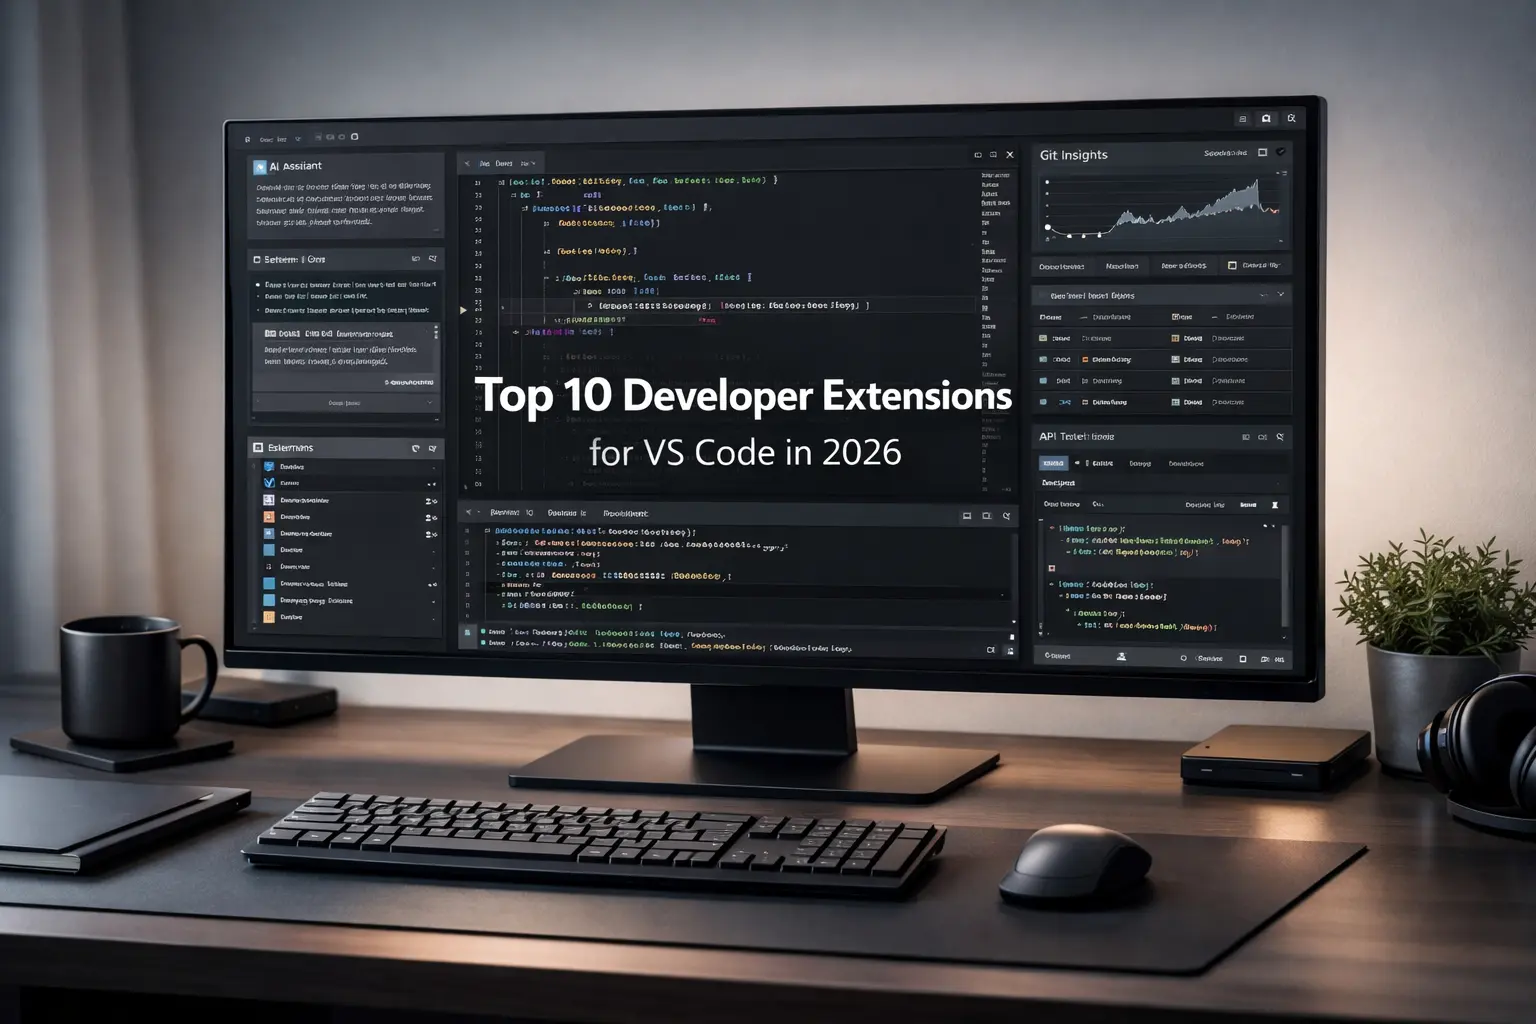Open the search icon at the monitor's top-right corner
The height and width of the screenshot is (1024, 1536).
pyautogui.click(x=1292, y=118)
